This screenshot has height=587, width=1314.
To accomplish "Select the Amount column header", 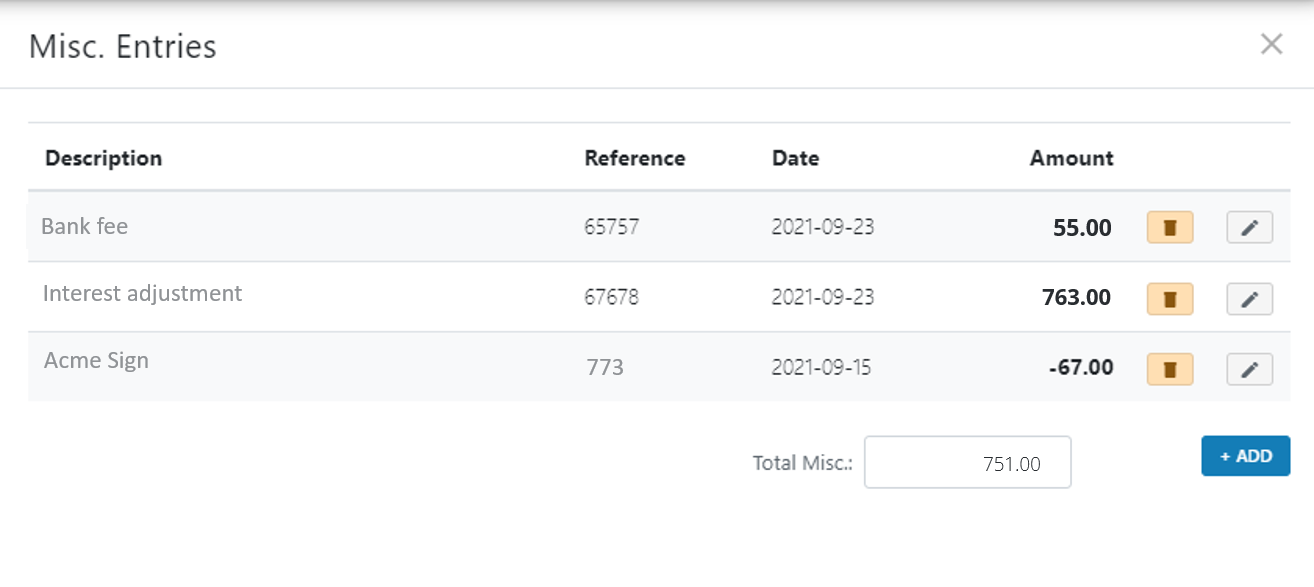I will point(1070,158).
